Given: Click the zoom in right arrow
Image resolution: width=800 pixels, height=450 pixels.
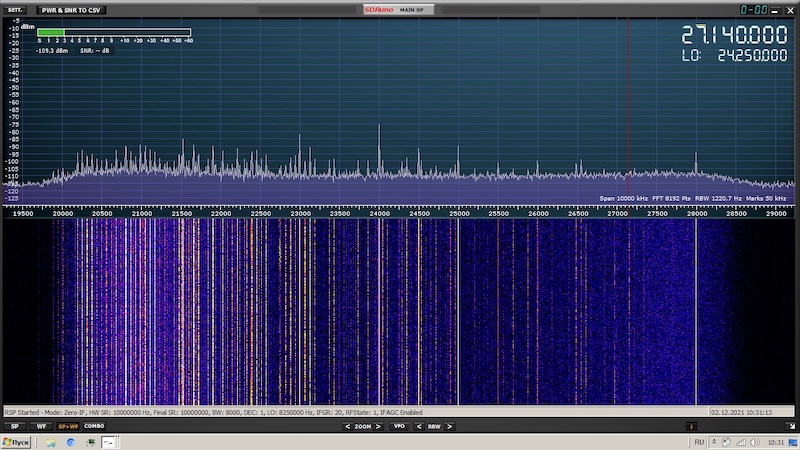Looking at the screenshot, I should click(x=377, y=426).
